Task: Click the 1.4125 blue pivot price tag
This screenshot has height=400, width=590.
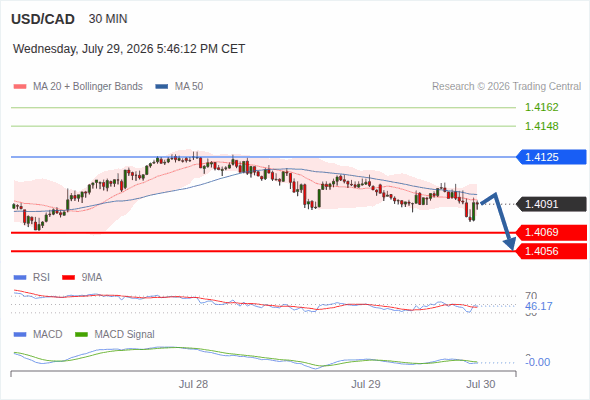Action: [x=551, y=157]
